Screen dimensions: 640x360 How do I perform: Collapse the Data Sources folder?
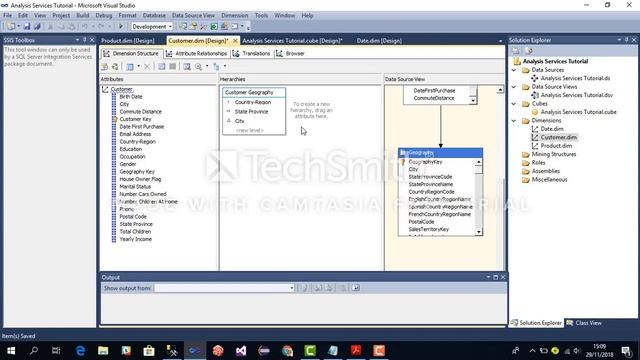tap(514, 70)
